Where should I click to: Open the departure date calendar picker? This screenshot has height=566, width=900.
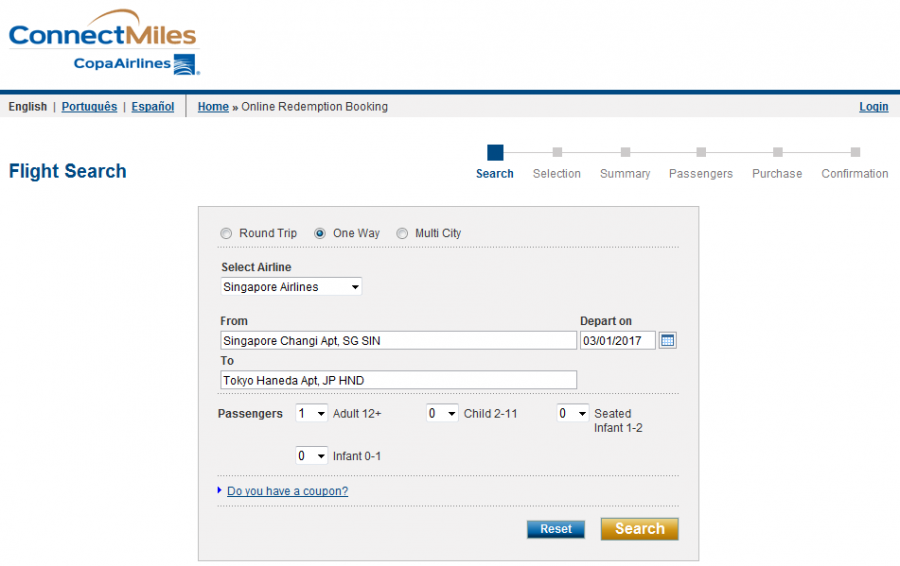(667, 340)
